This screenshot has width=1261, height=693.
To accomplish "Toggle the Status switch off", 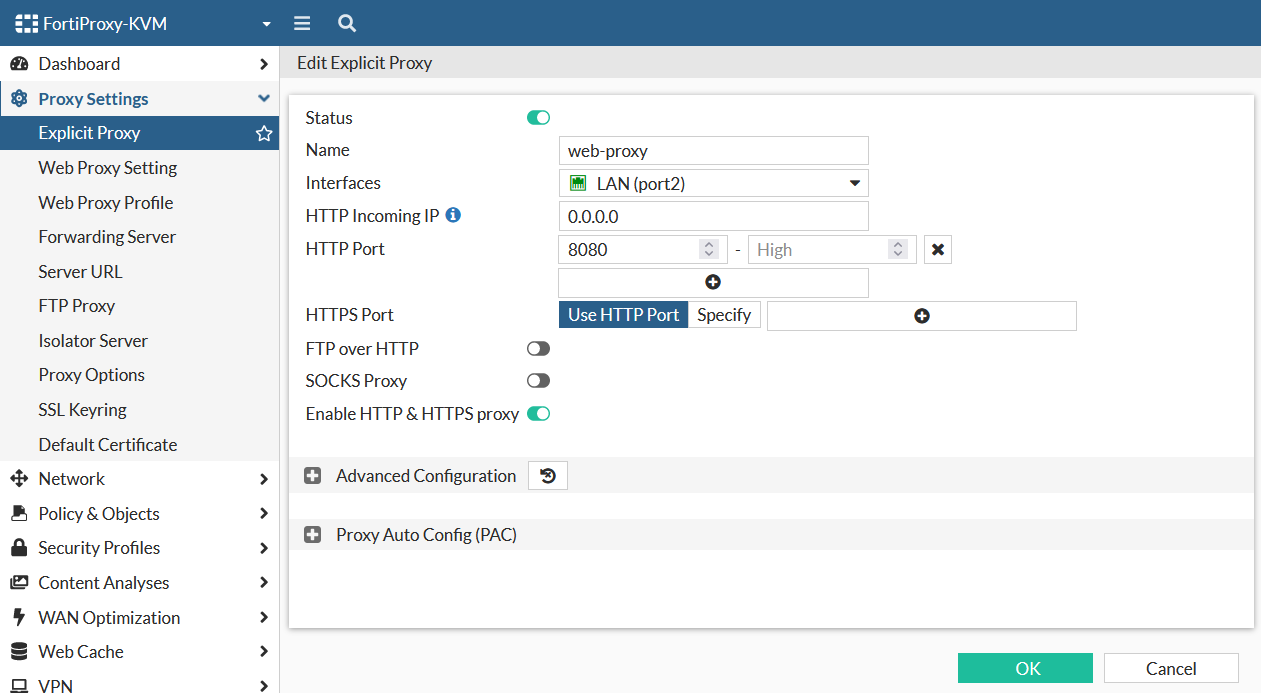I will coord(538,118).
